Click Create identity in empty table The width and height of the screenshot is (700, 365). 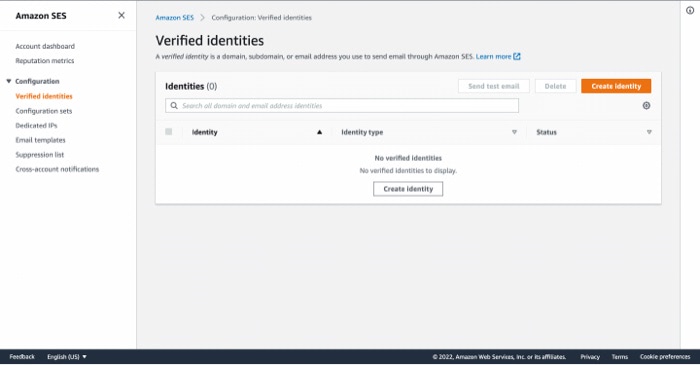click(408, 189)
